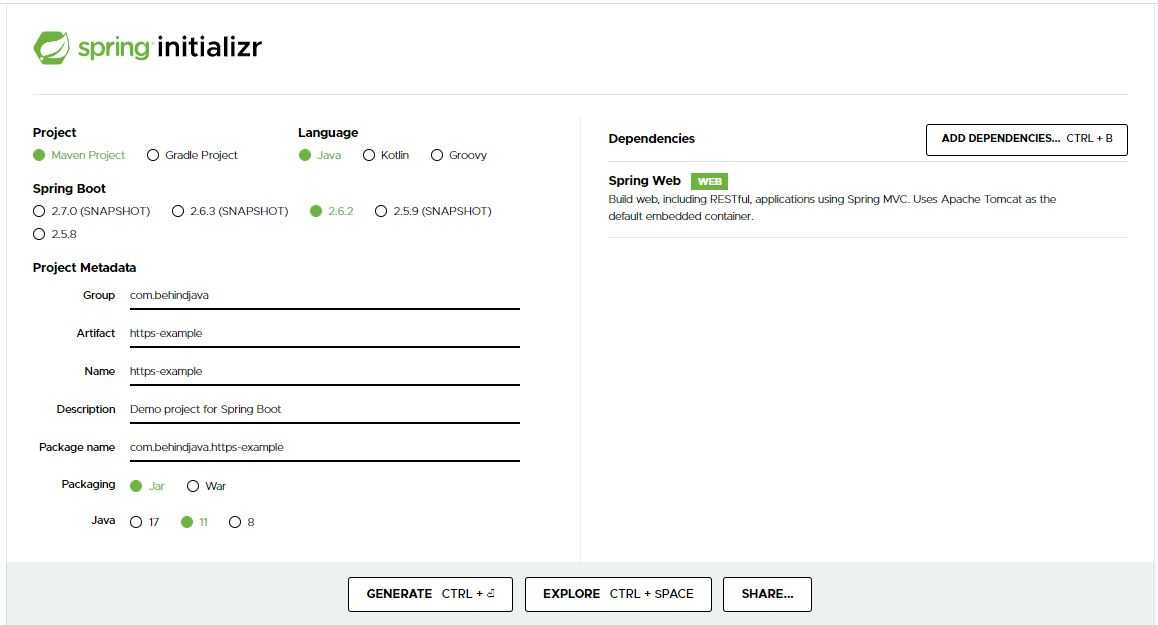Viewport: 1158px width, 625px height.
Task: Click the Generate button
Action: point(431,595)
